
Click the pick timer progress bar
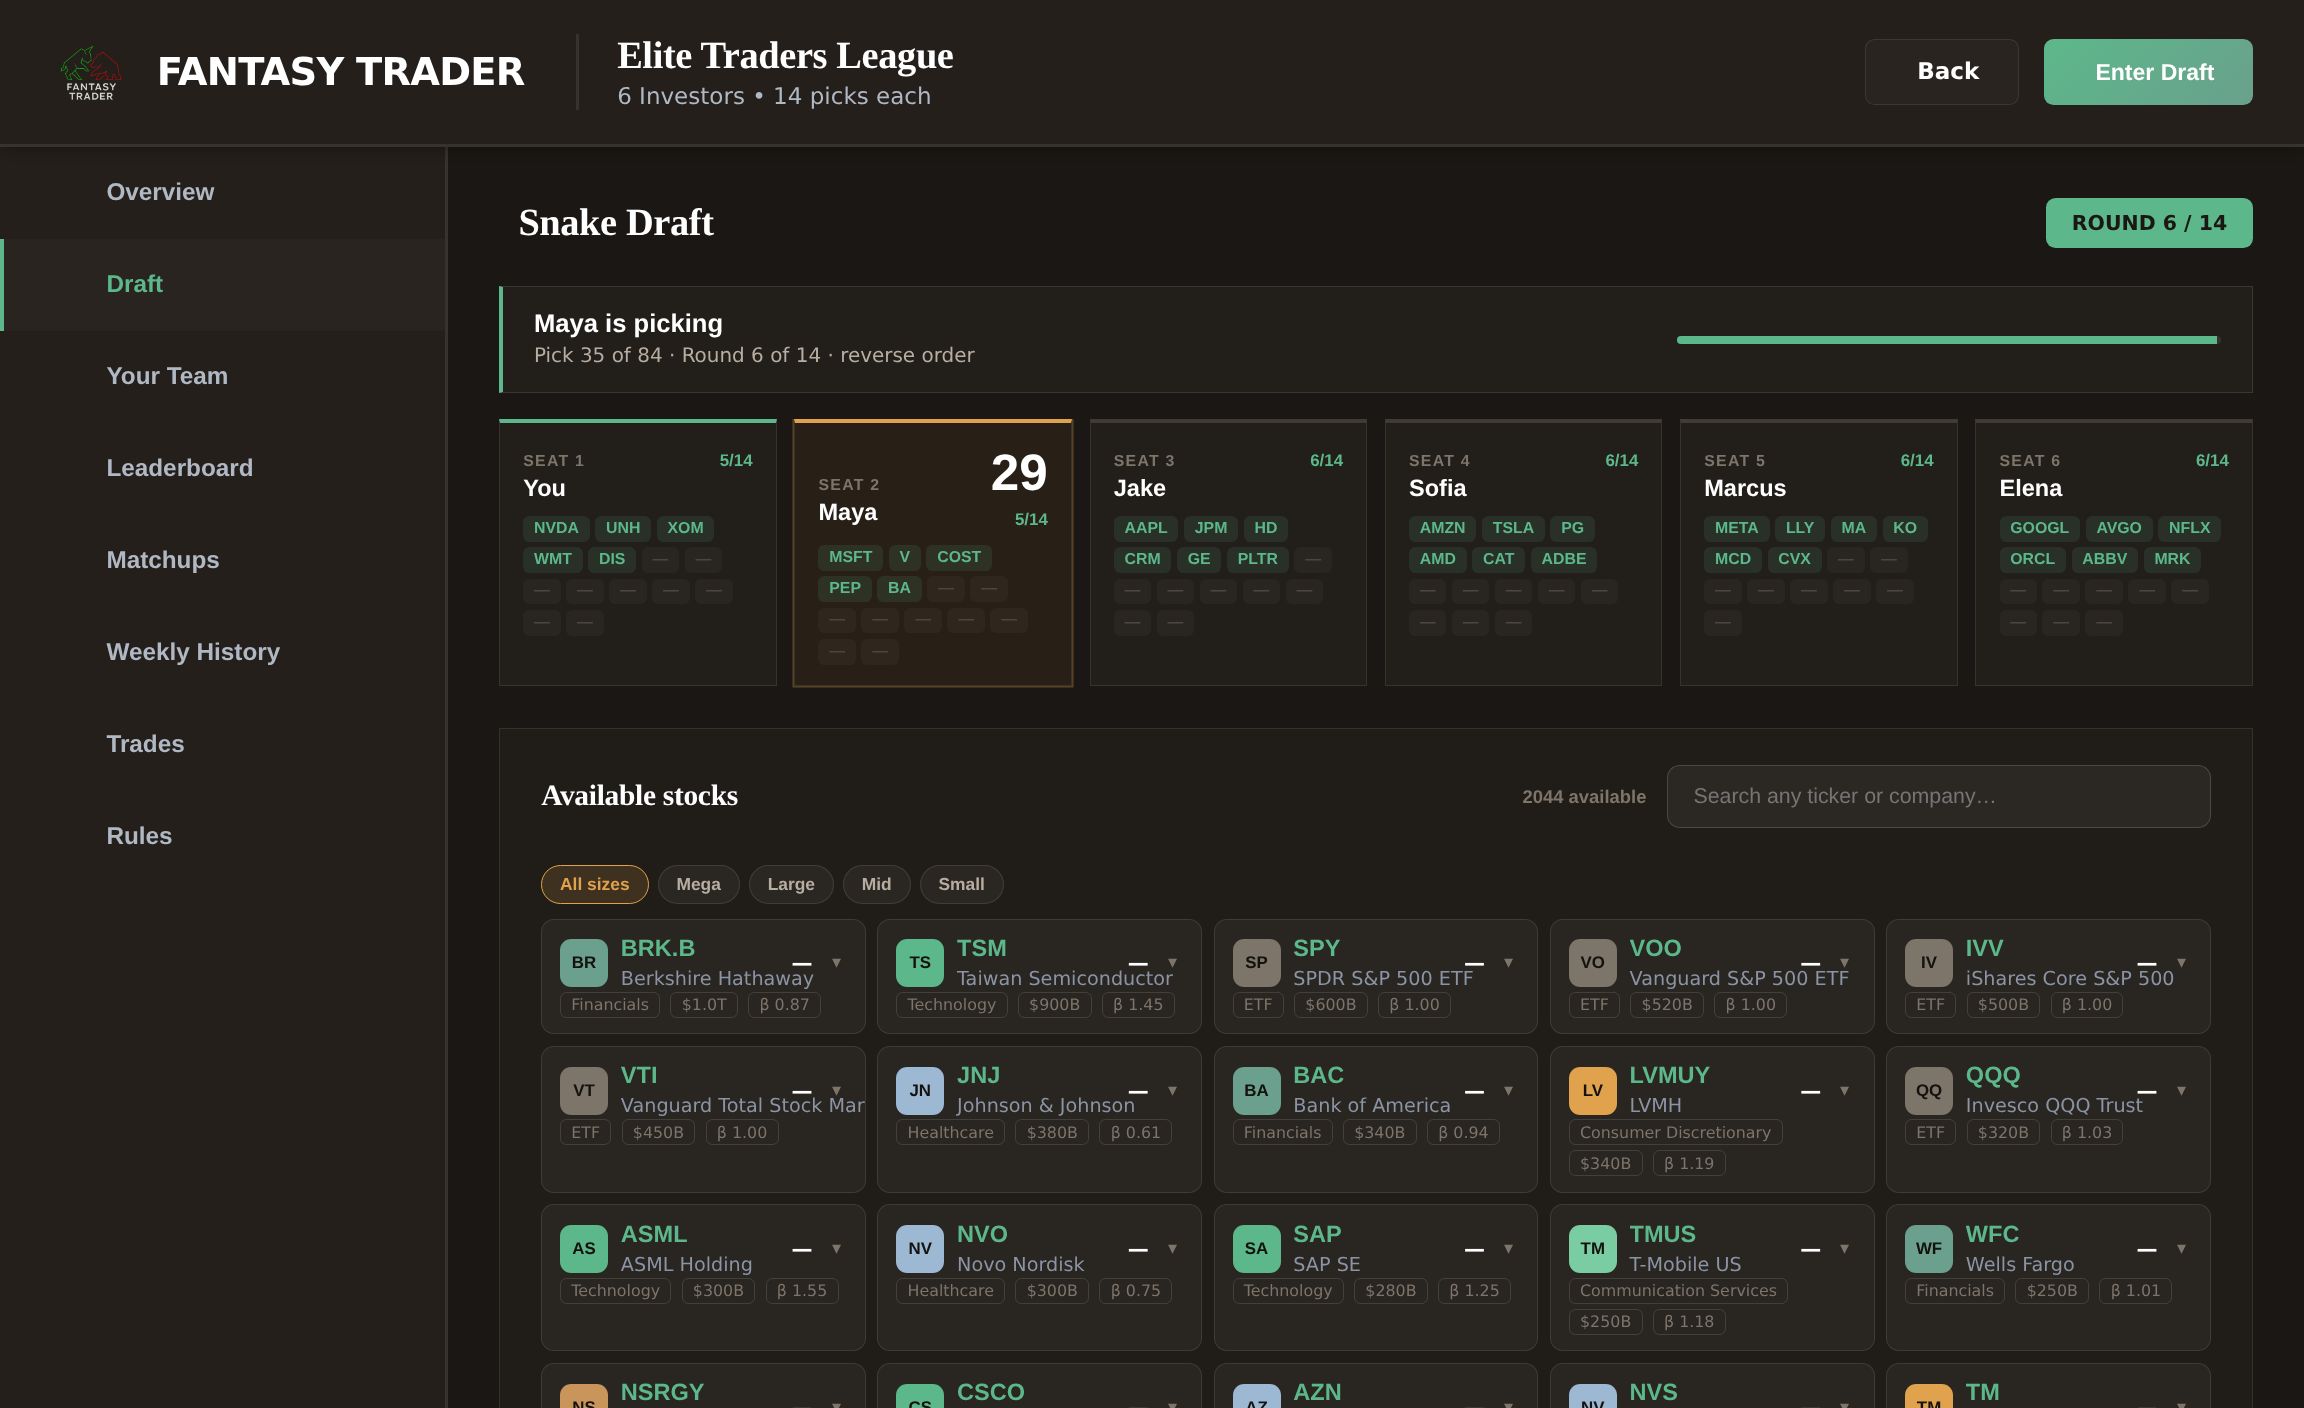[1947, 340]
